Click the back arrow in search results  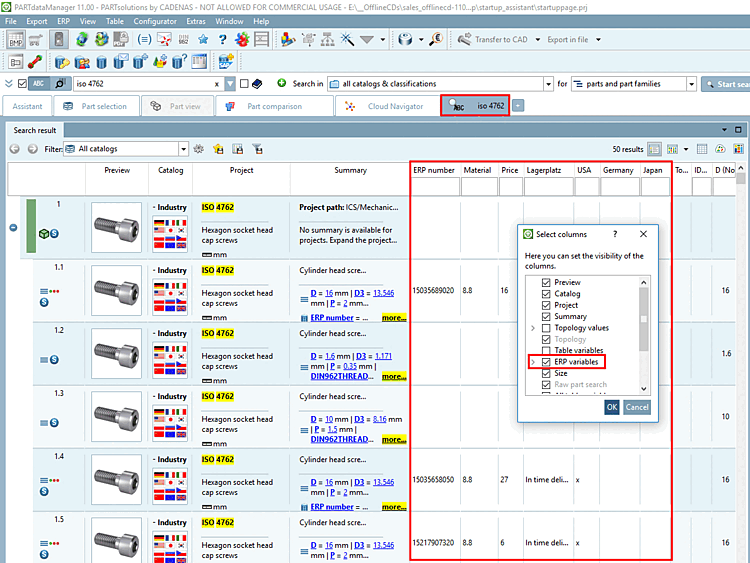[15, 149]
